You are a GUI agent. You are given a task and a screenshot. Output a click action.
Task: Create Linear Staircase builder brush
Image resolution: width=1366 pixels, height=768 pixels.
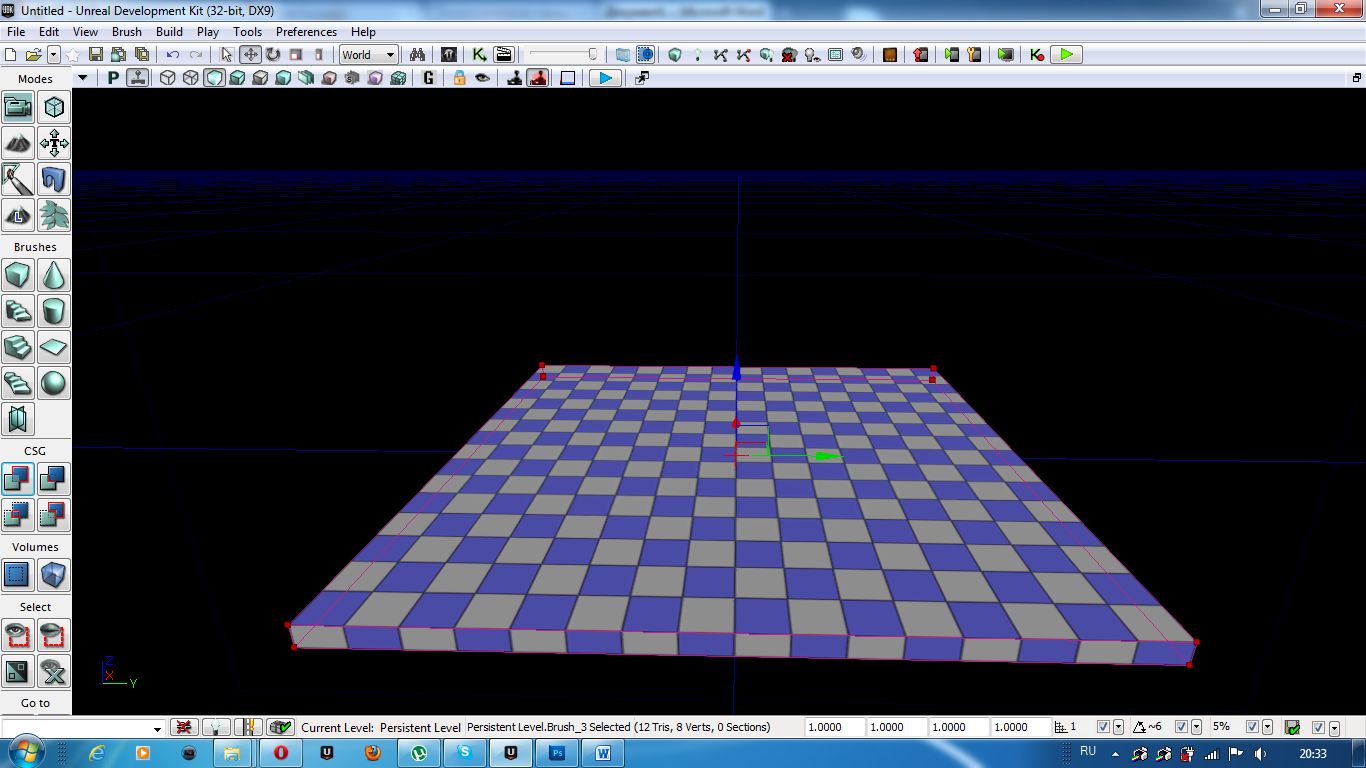(x=18, y=347)
